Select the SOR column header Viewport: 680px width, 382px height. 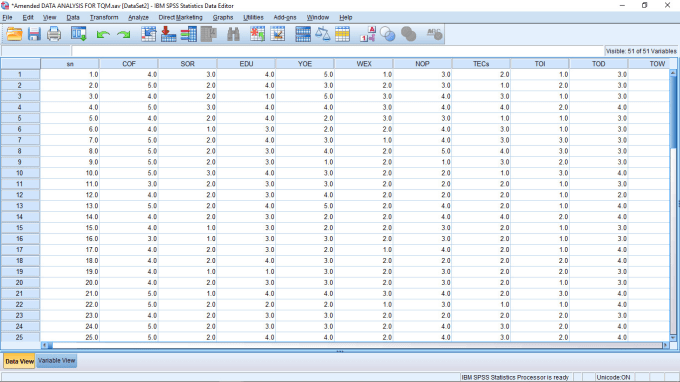pyautogui.click(x=187, y=64)
